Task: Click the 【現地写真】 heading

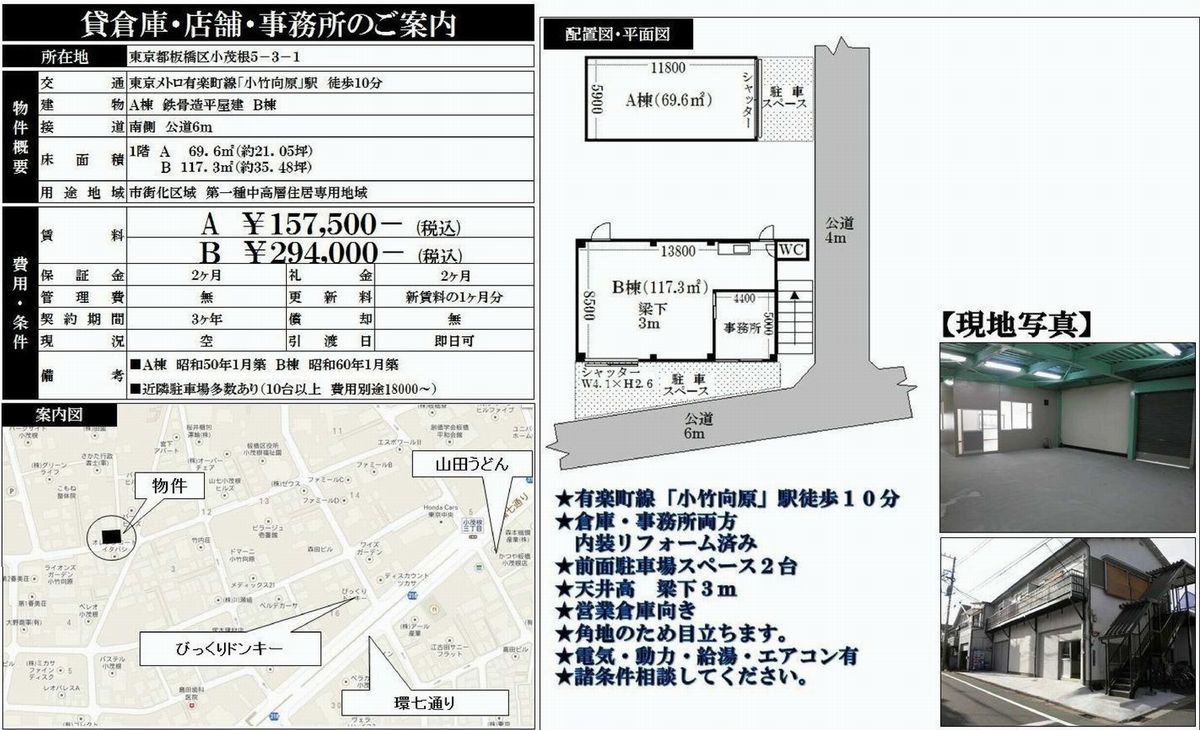Action: pos(1015,323)
